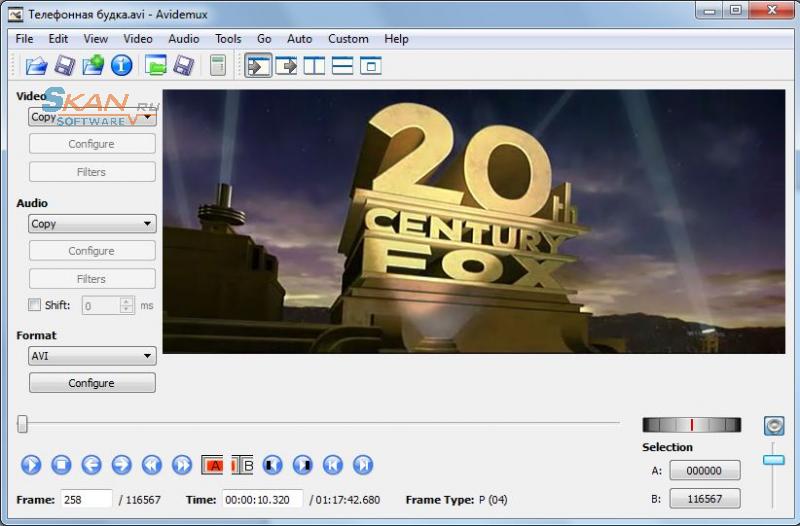Screen dimensions: 800x526
Task: Click the Append video icon with green plus
Action: [93, 66]
